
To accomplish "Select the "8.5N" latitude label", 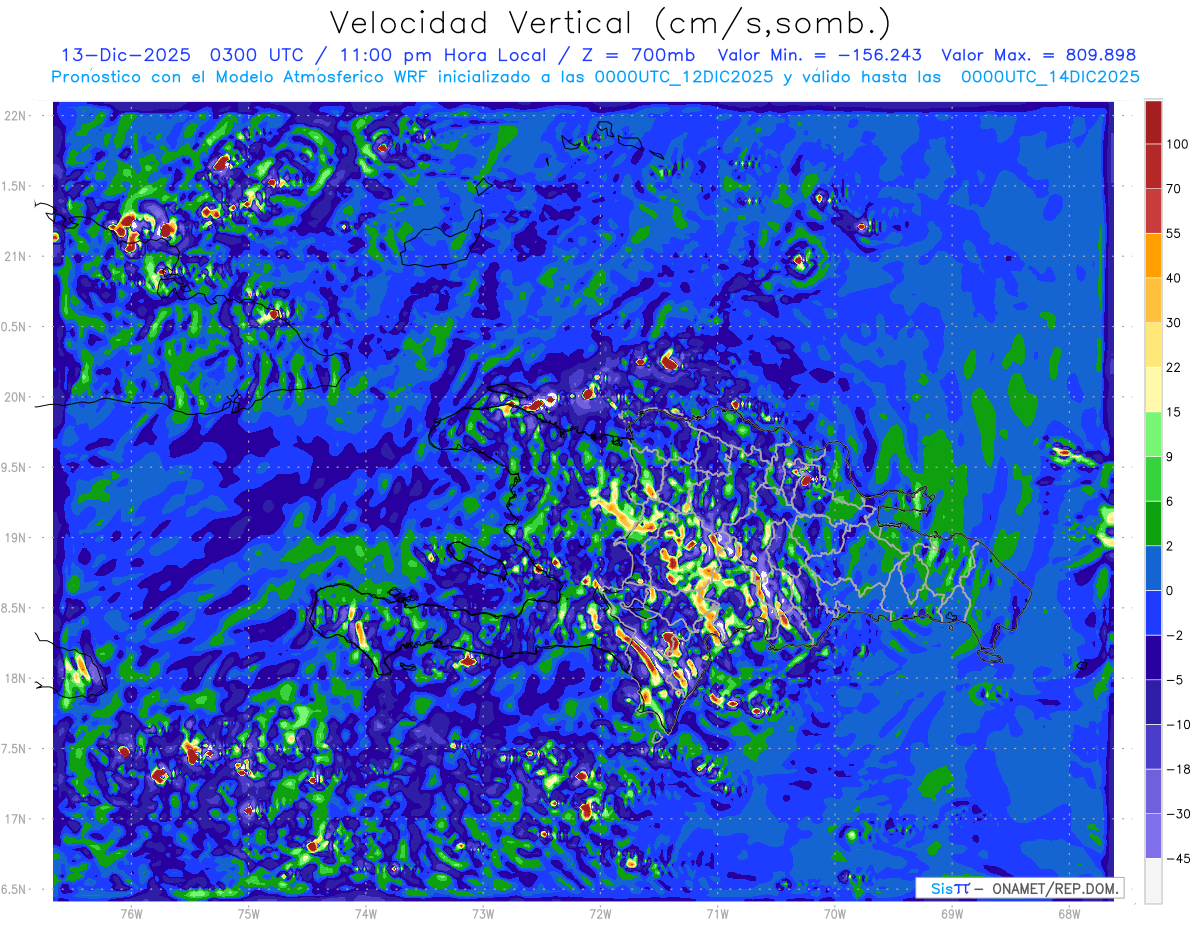I will tap(14, 608).
